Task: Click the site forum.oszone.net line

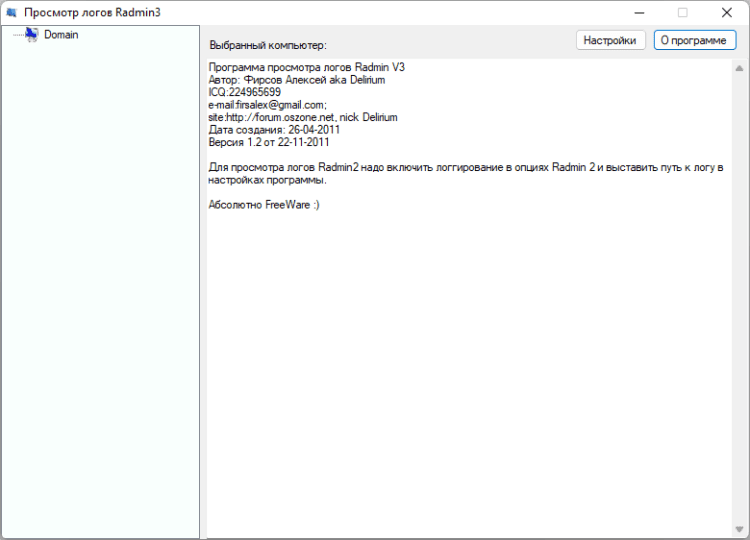Action: (303, 117)
